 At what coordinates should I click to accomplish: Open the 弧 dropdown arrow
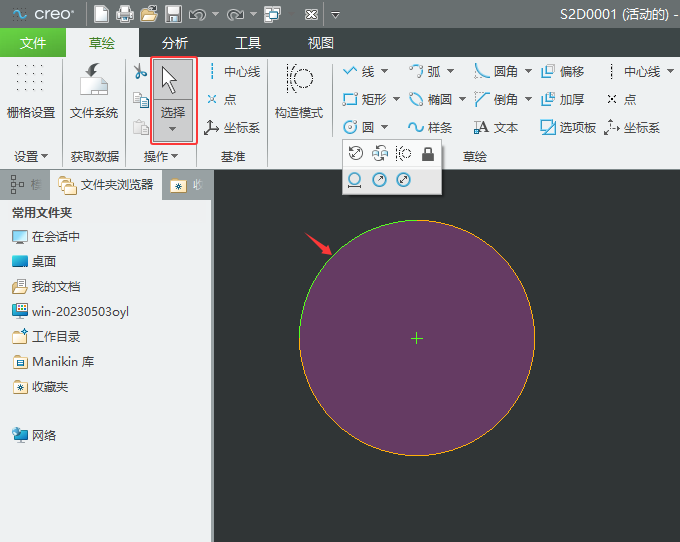[451, 71]
